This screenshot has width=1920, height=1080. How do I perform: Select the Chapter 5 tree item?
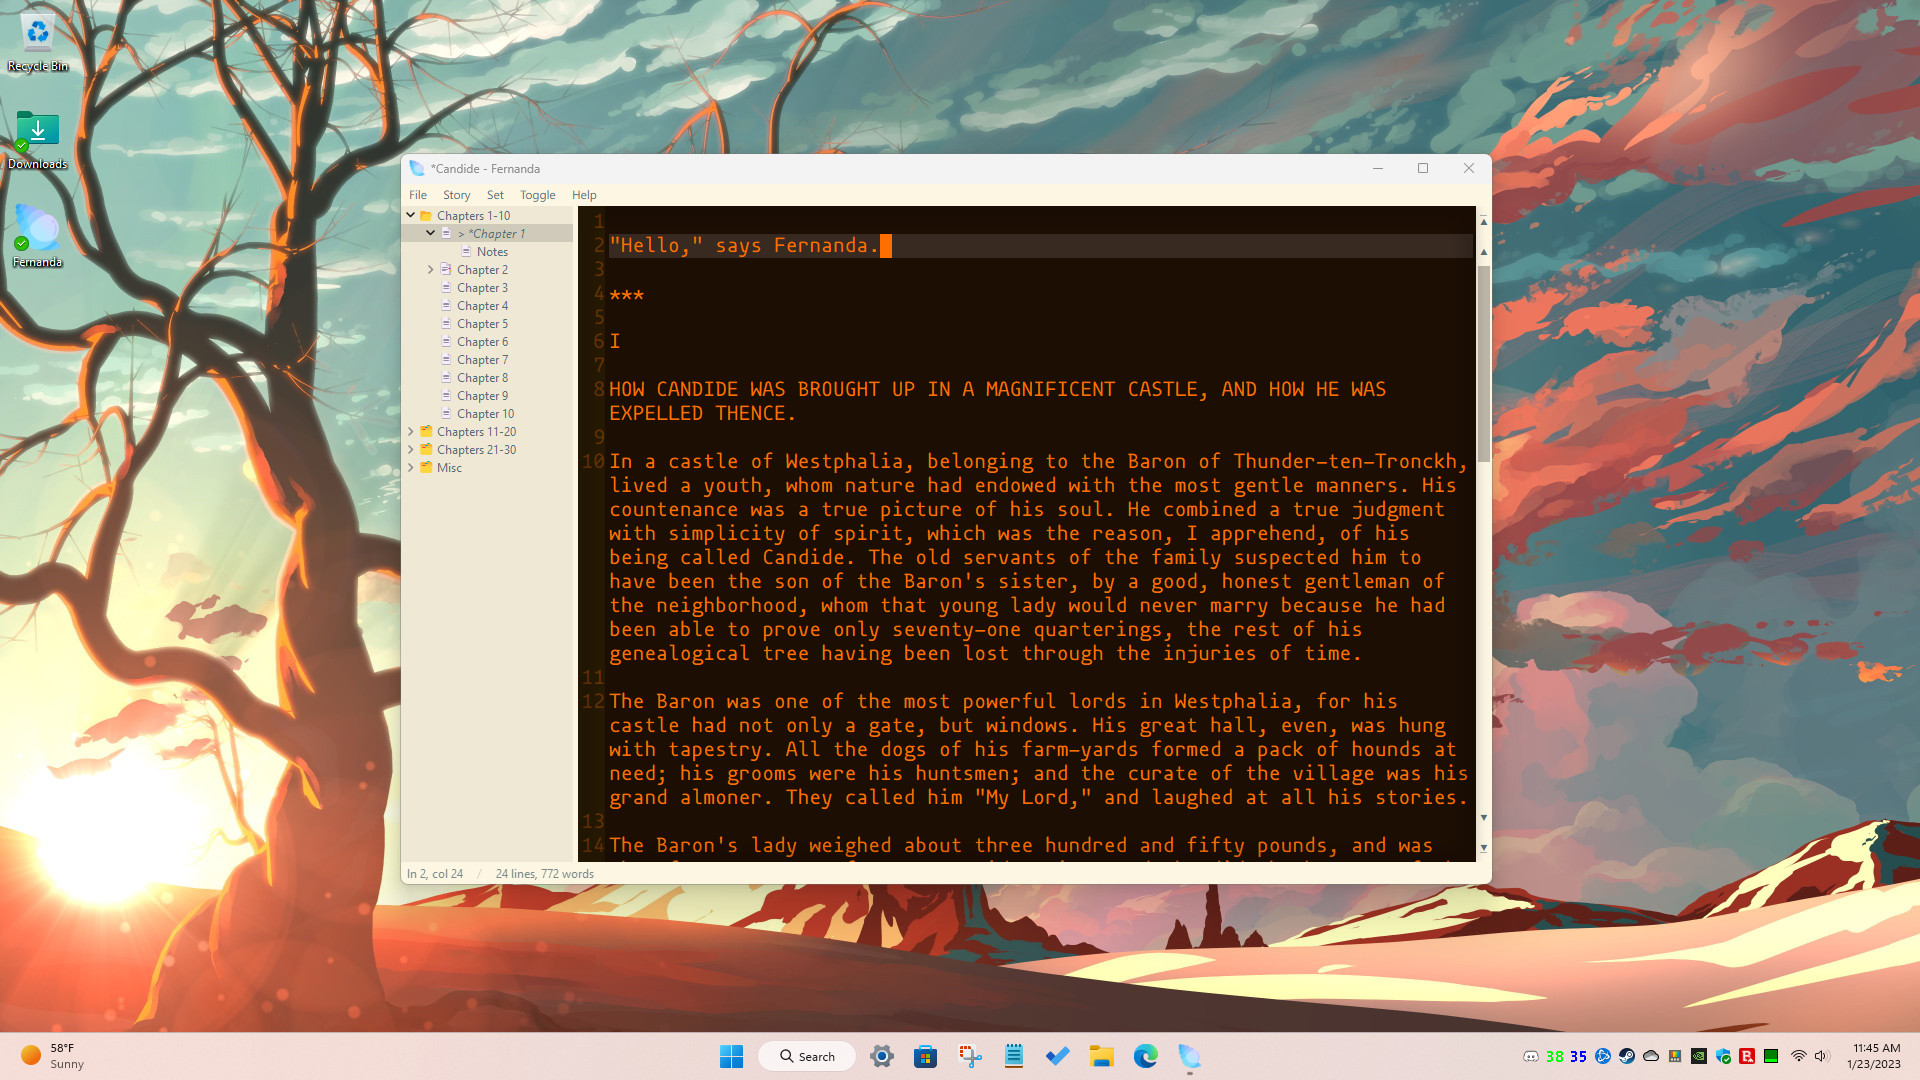click(482, 324)
